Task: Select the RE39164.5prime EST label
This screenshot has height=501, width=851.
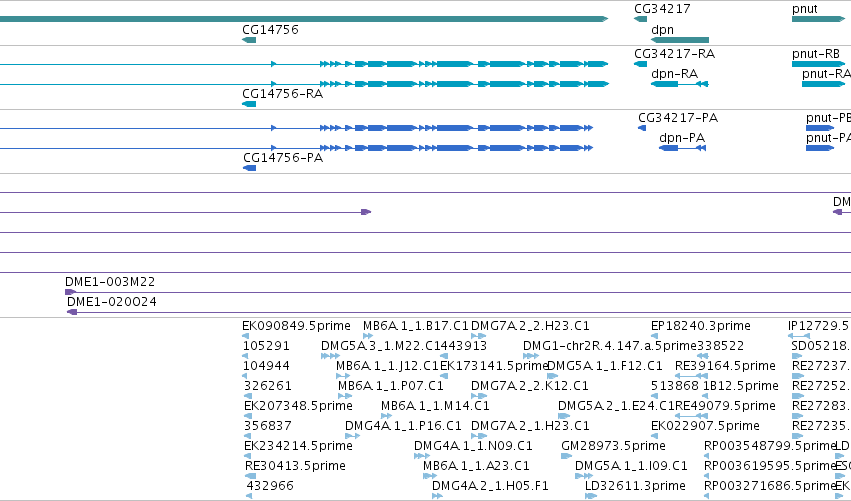Action: [x=725, y=366]
